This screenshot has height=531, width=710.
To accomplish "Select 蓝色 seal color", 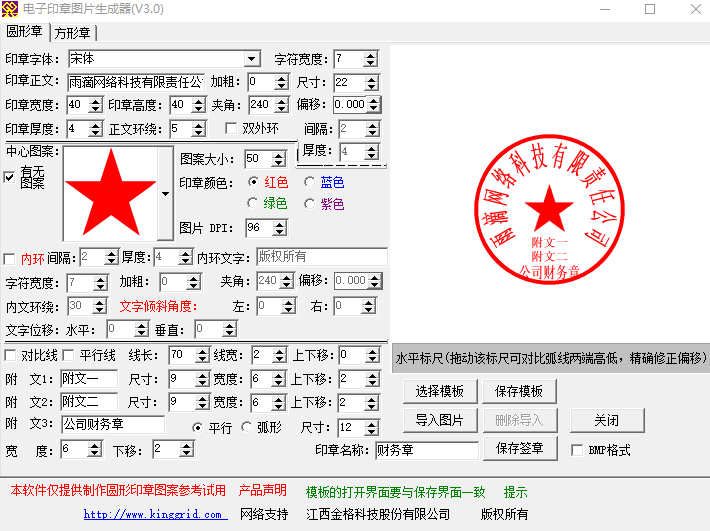I will tap(310, 182).
